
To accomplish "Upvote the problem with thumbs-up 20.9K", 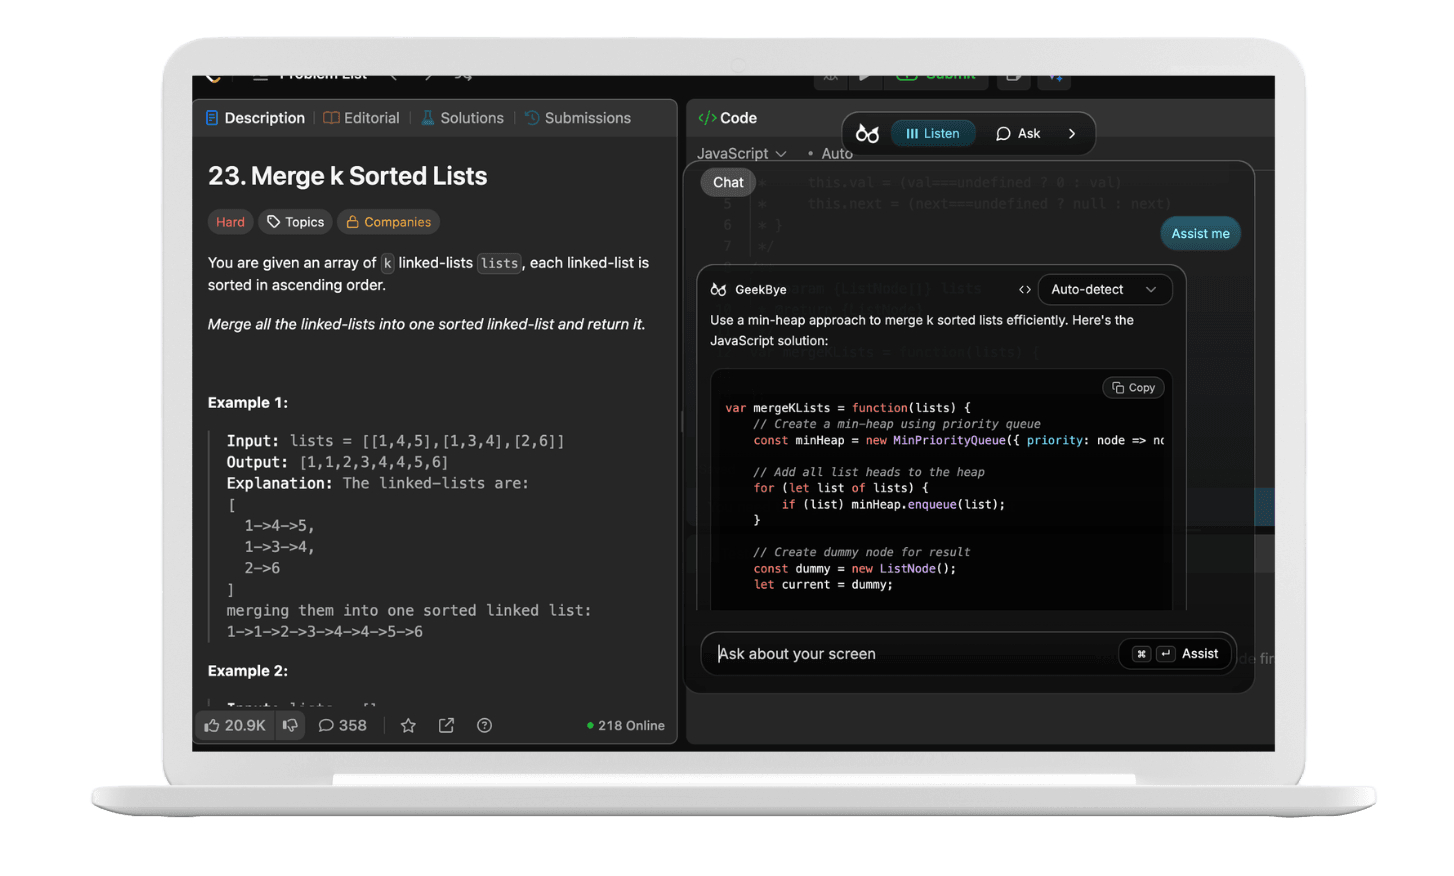I will 235,726.
